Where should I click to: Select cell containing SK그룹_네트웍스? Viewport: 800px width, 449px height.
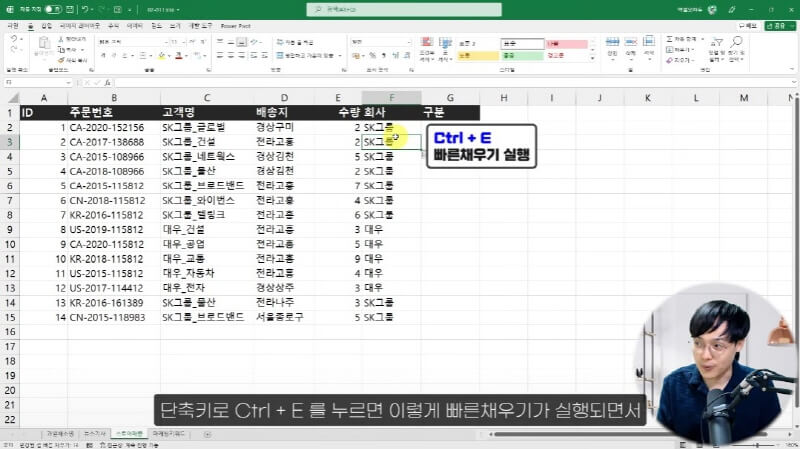pyautogui.click(x=207, y=157)
